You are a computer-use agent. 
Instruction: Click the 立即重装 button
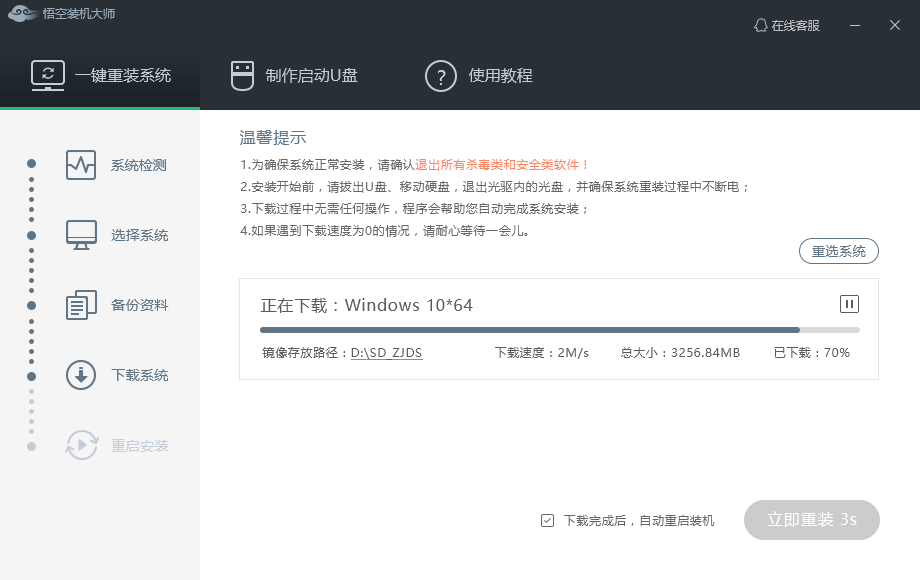click(x=811, y=520)
